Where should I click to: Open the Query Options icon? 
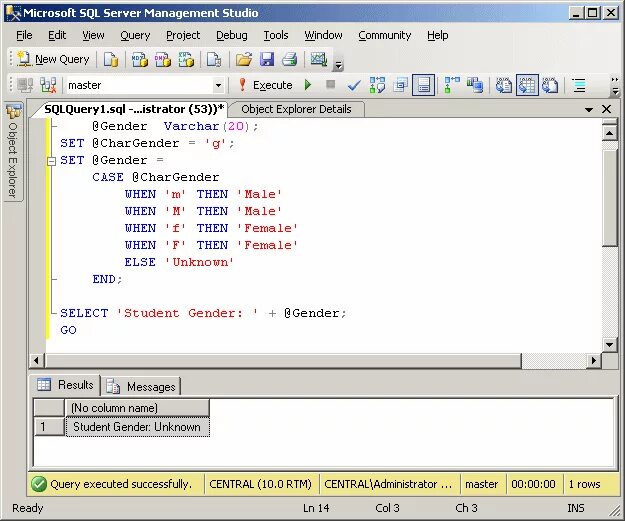(400, 85)
